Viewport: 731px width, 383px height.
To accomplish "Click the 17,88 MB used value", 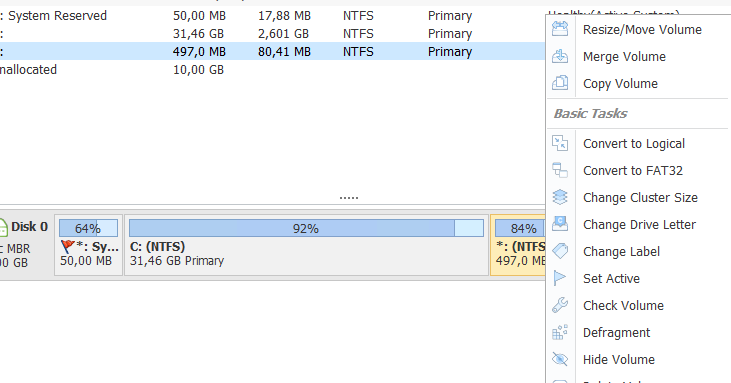I will coord(284,16).
